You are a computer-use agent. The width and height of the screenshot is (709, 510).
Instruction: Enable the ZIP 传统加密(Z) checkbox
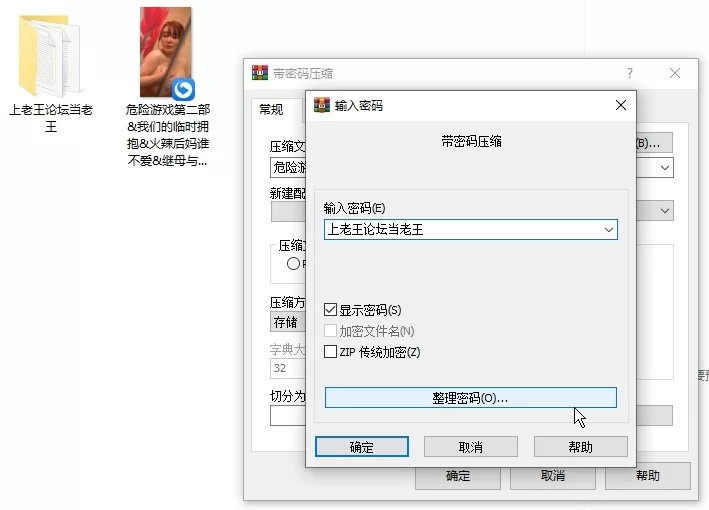tap(331, 352)
